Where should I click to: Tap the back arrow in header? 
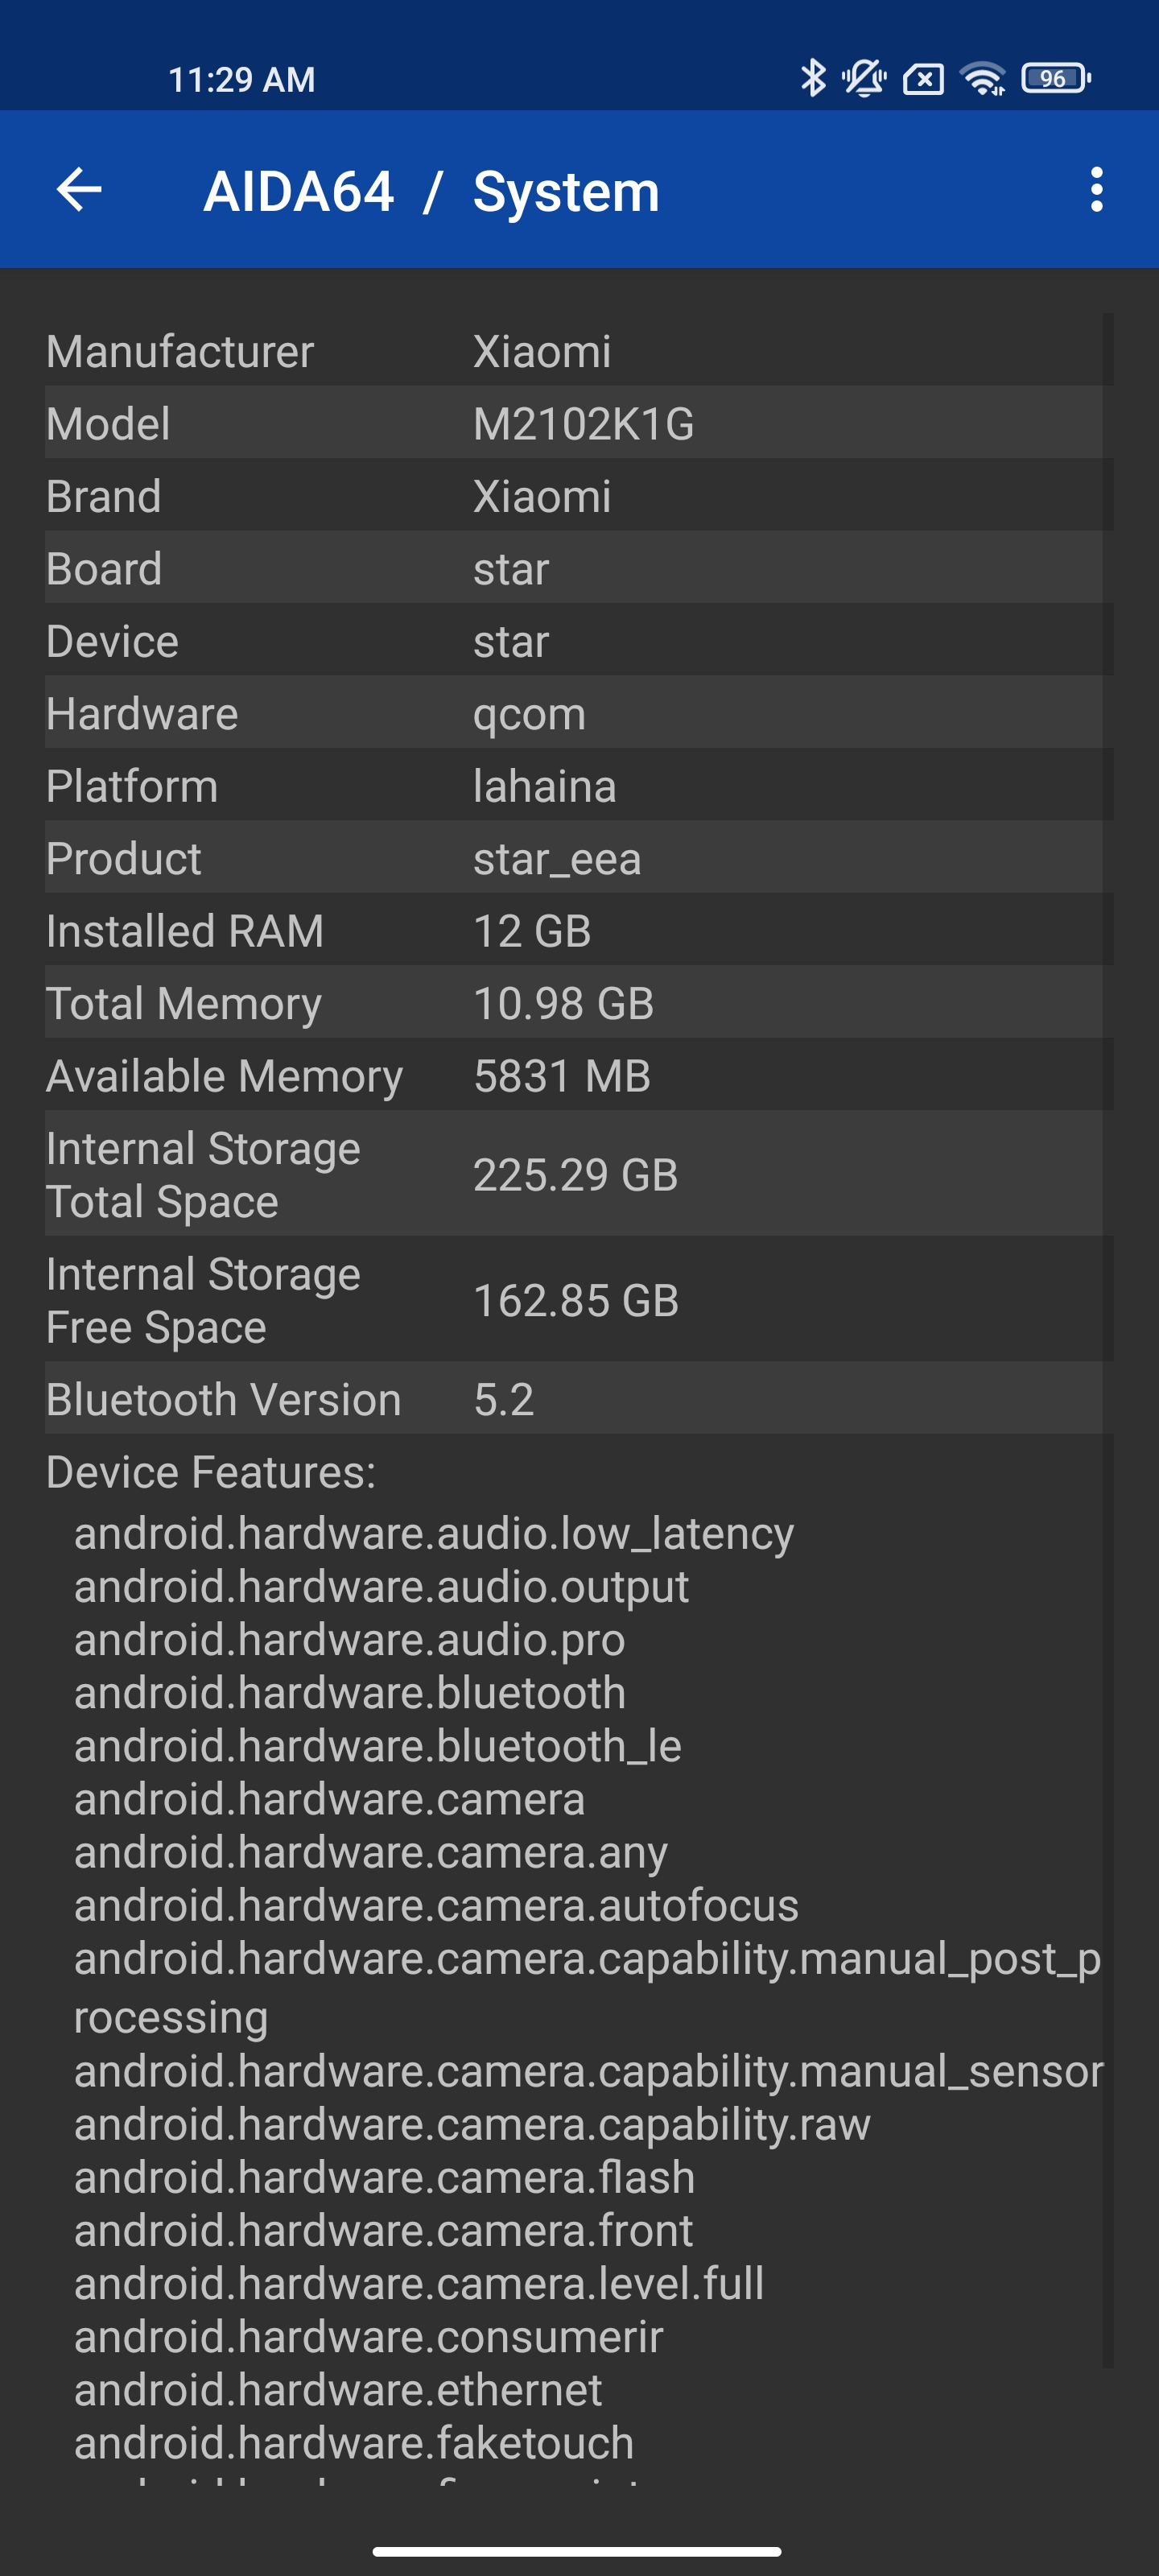click(x=80, y=190)
